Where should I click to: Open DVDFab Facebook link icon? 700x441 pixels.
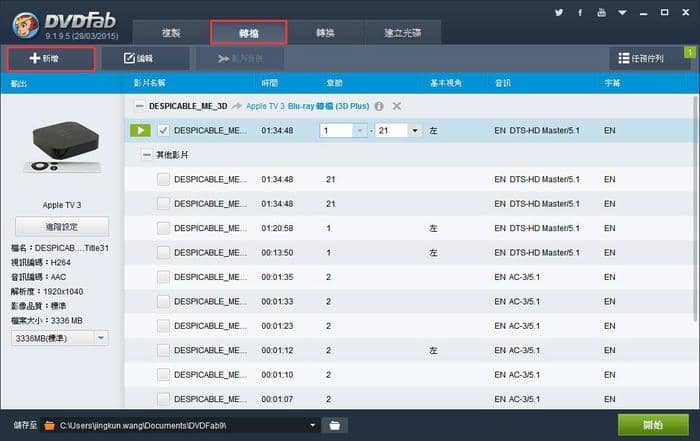click(580, 12)
